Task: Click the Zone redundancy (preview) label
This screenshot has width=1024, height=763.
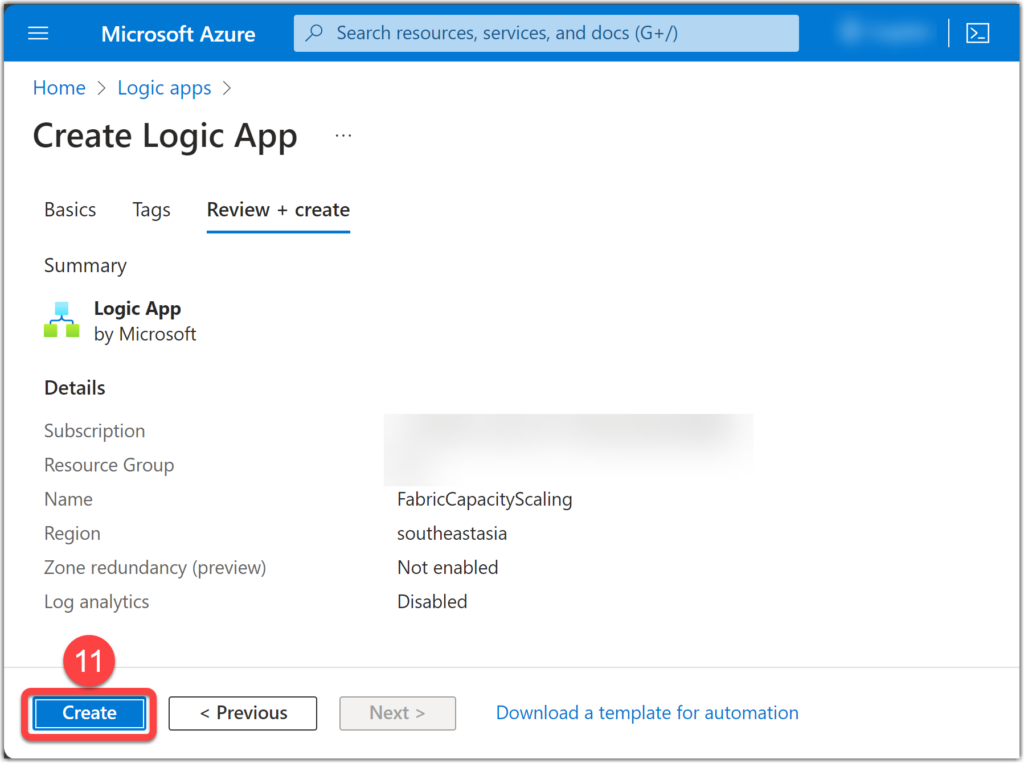Action: click(155, 567)
